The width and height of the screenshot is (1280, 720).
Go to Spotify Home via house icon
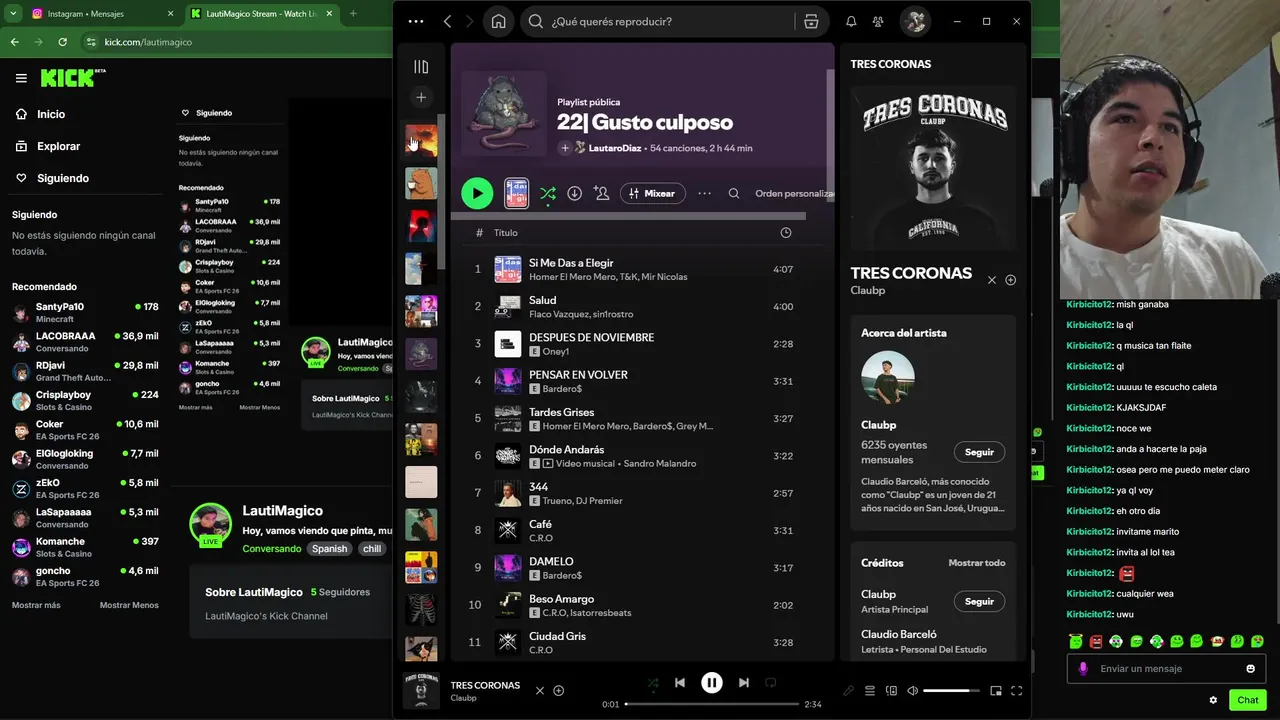tap(499, 21)
